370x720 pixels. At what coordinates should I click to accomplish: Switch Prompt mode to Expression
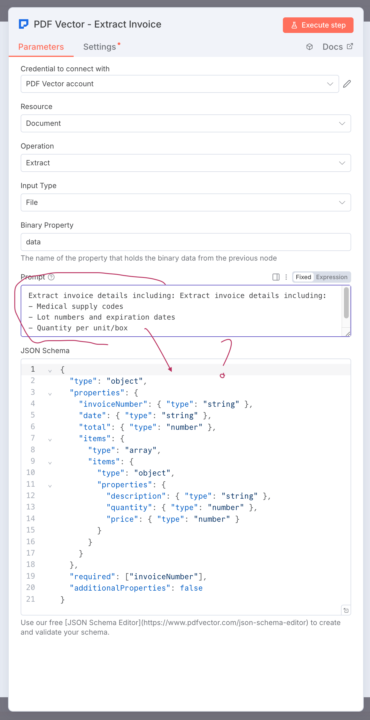(332, 277)
